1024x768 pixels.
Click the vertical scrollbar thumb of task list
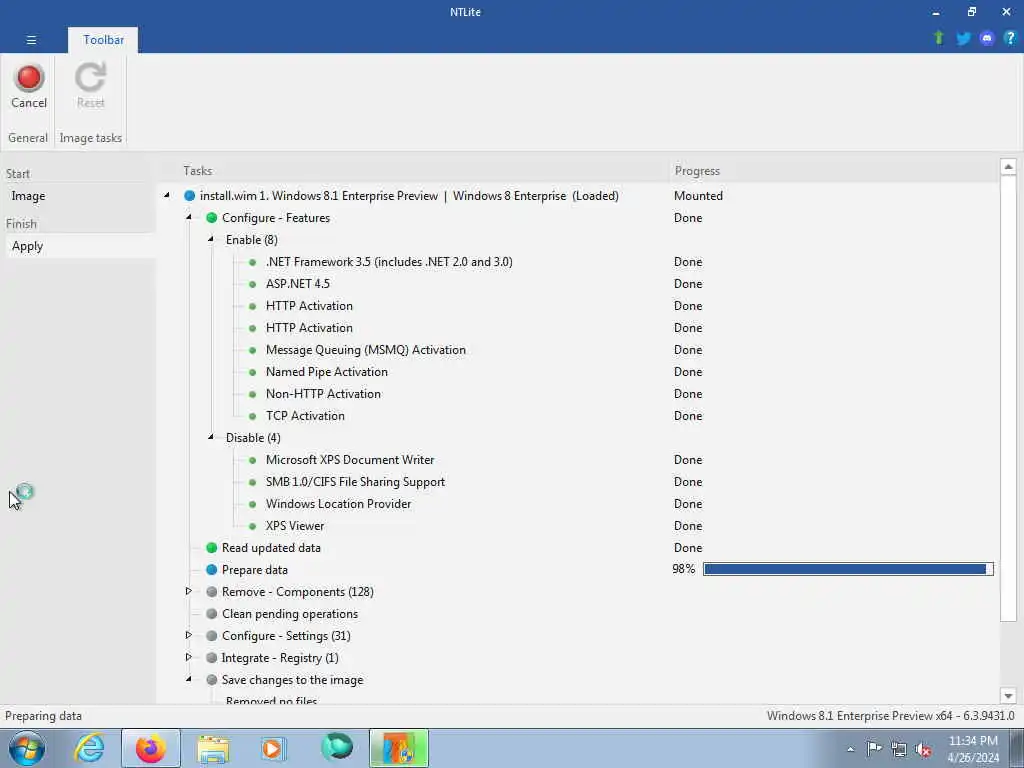click(1008, 400)
